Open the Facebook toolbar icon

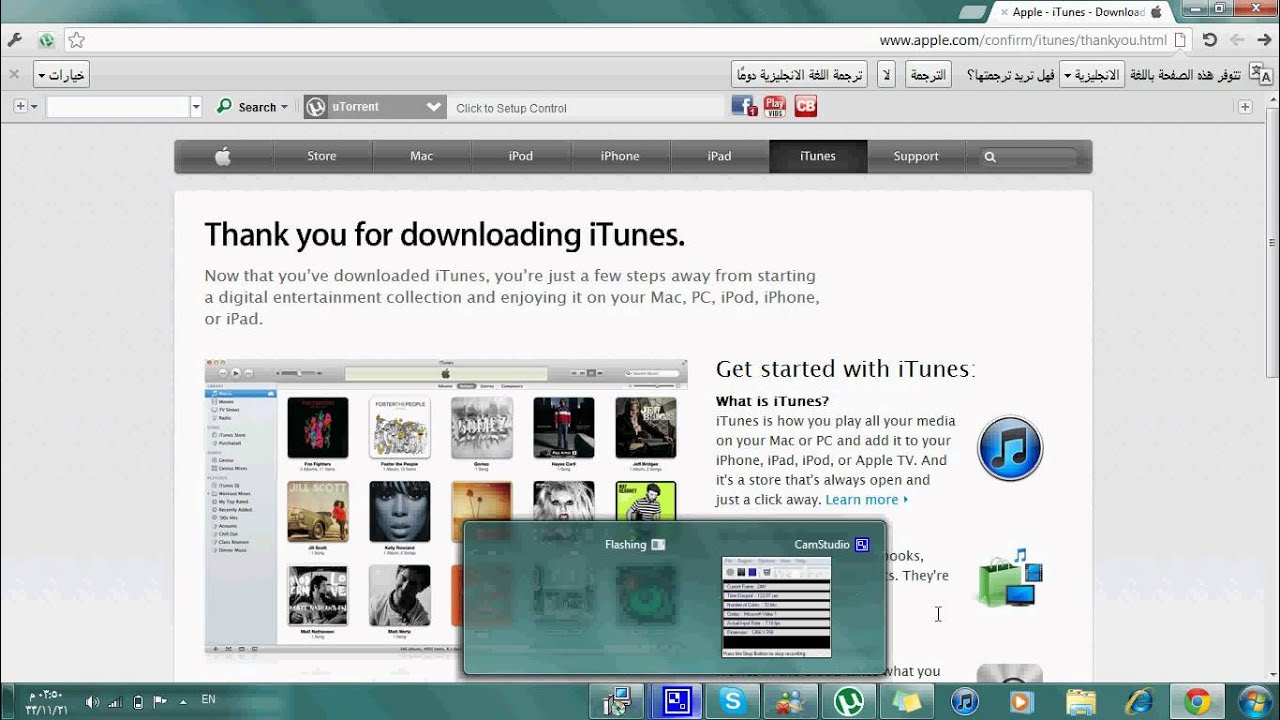point(744,106)
